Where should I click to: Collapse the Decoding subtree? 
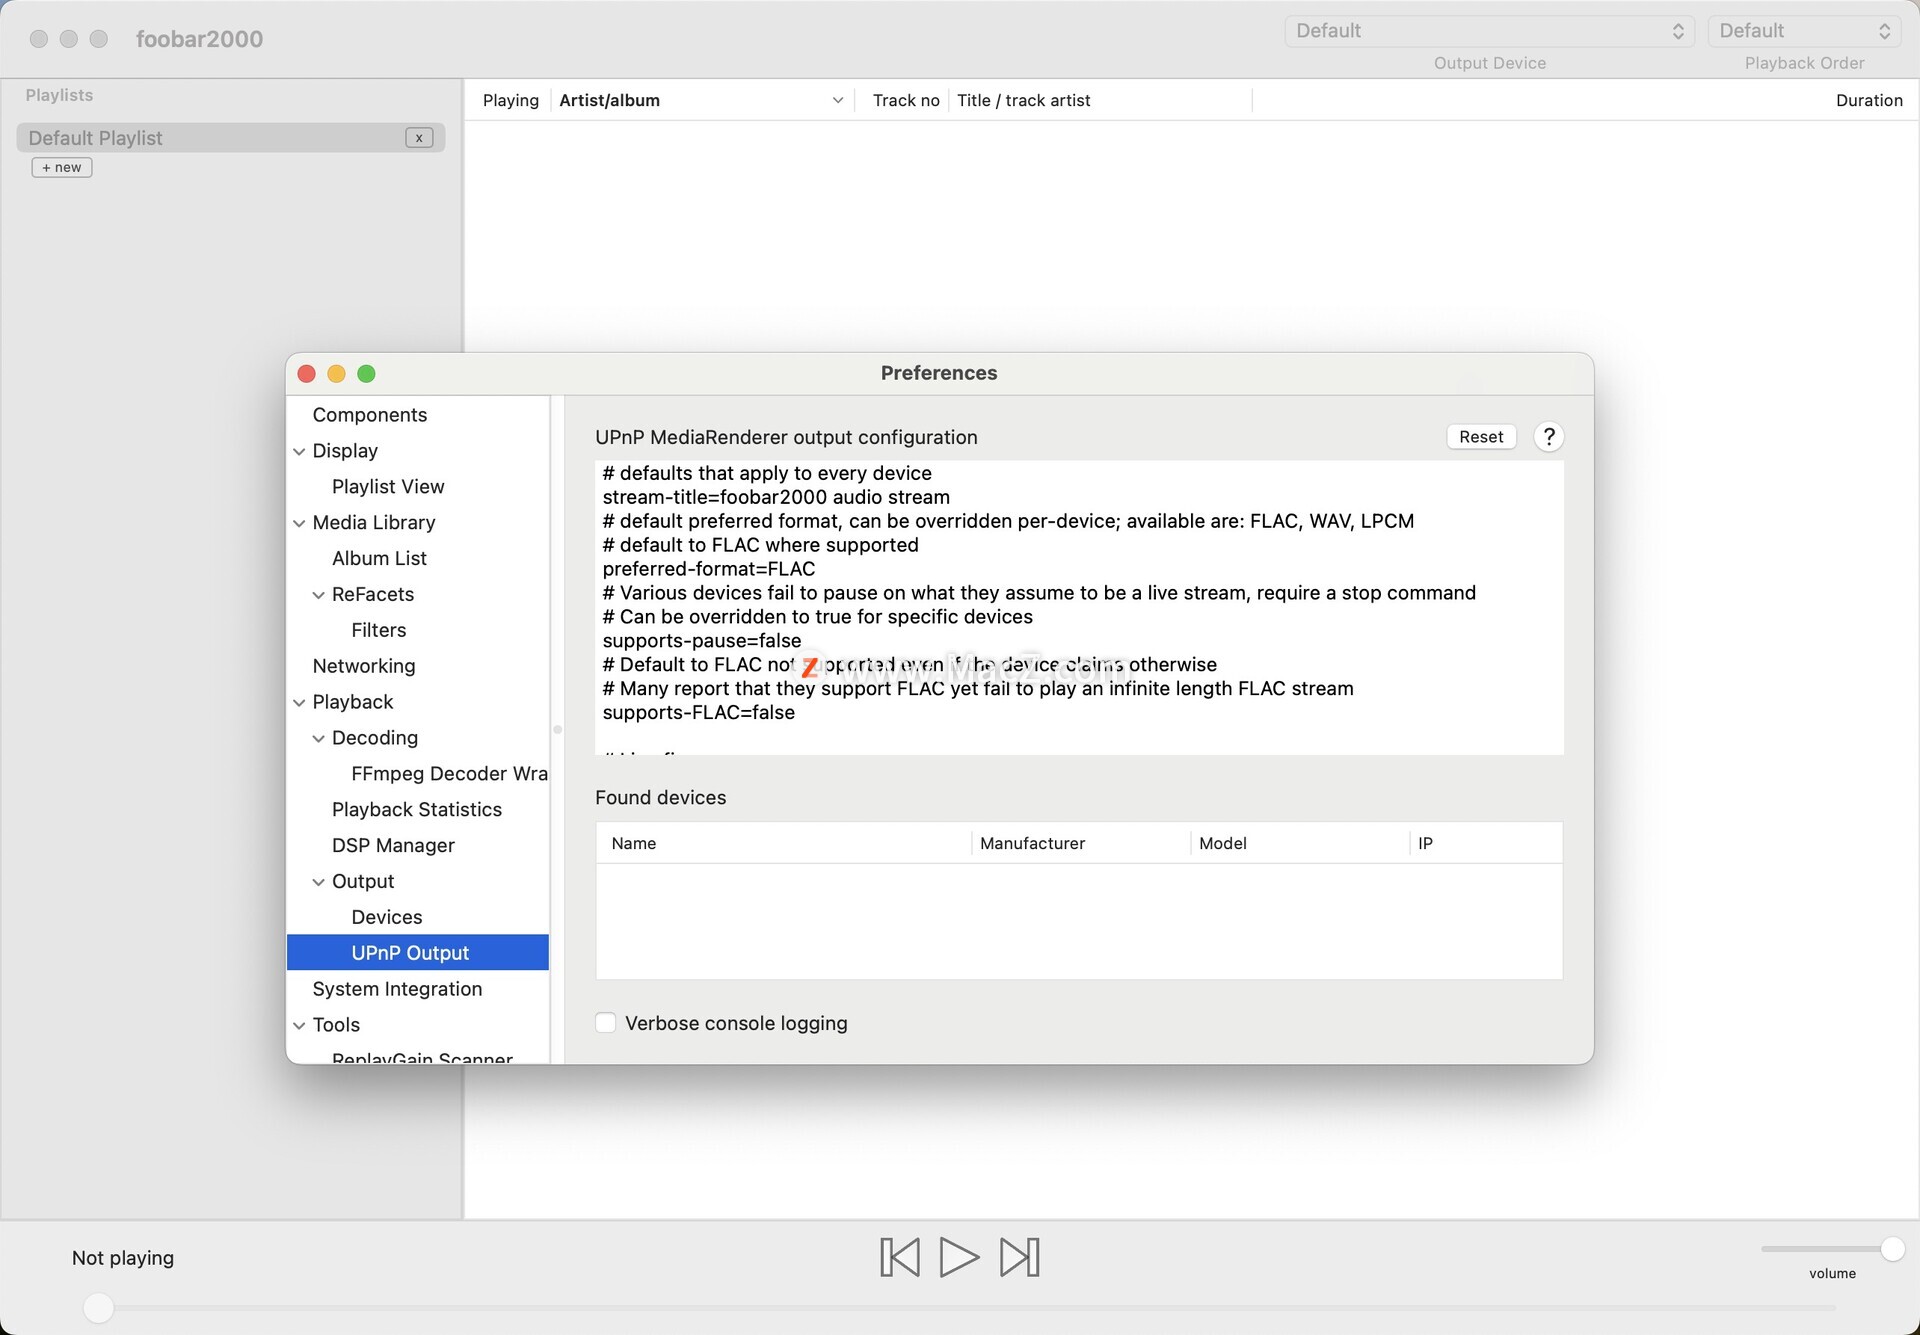point(318,738)
